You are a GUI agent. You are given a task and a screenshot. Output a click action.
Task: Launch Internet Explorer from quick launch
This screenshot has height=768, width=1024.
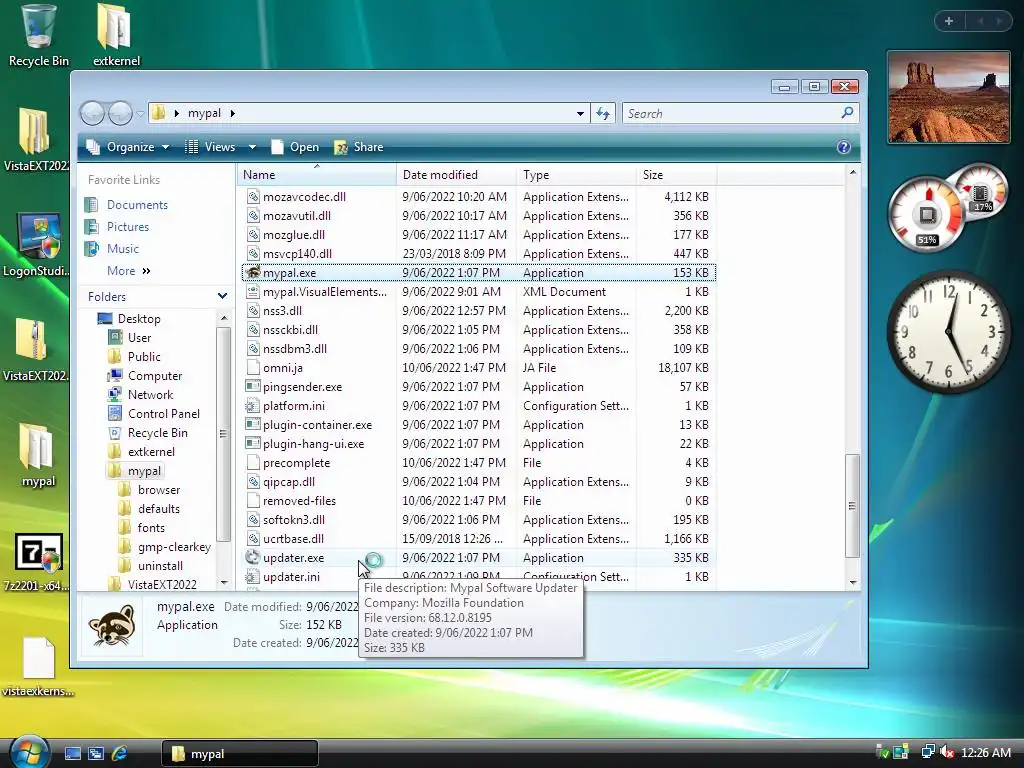point(119,754)
